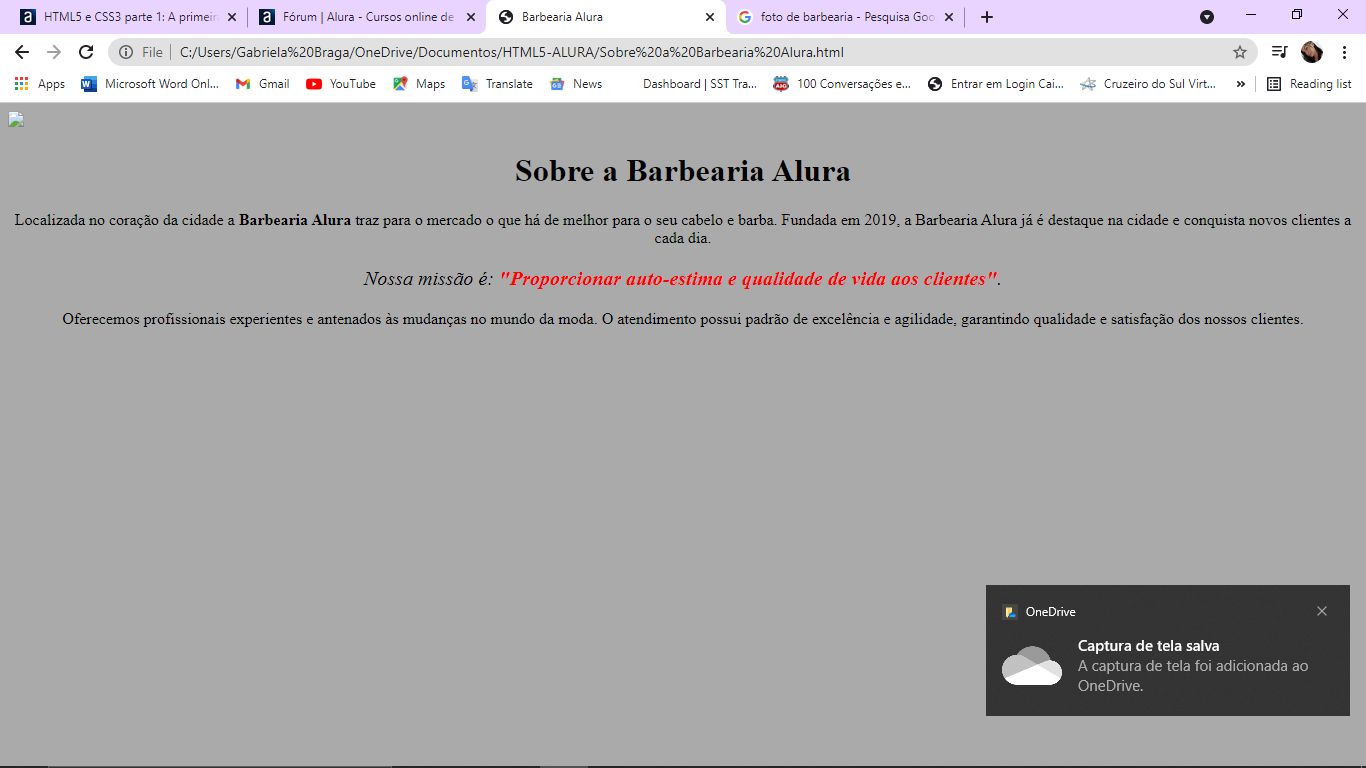Viewport: 1366px width, 768px height.
Task: Open 100 Conversações bookmark
Action: [842, 84]
